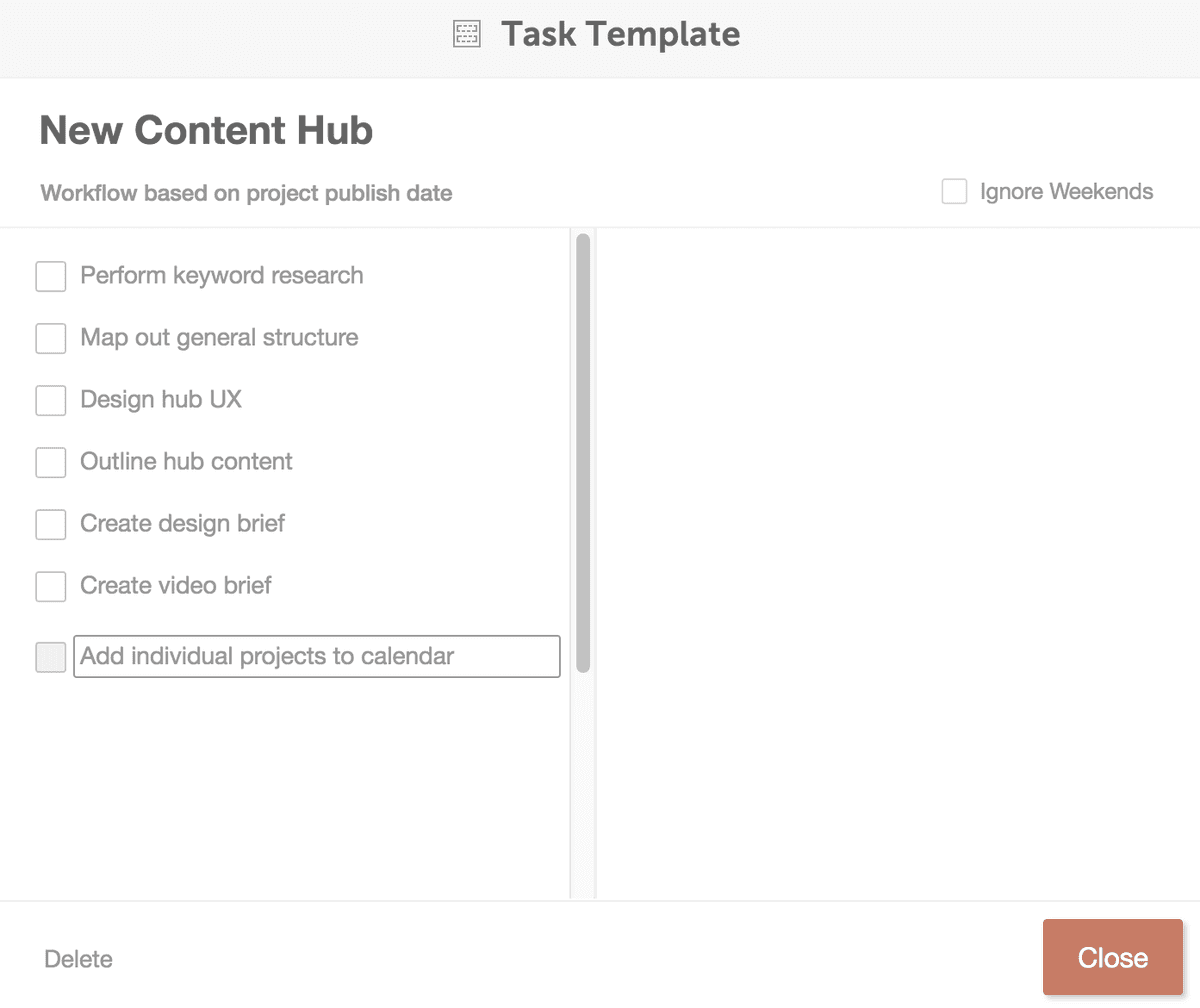
Task: Click the Task Template icon in the header
Action: 466,33
